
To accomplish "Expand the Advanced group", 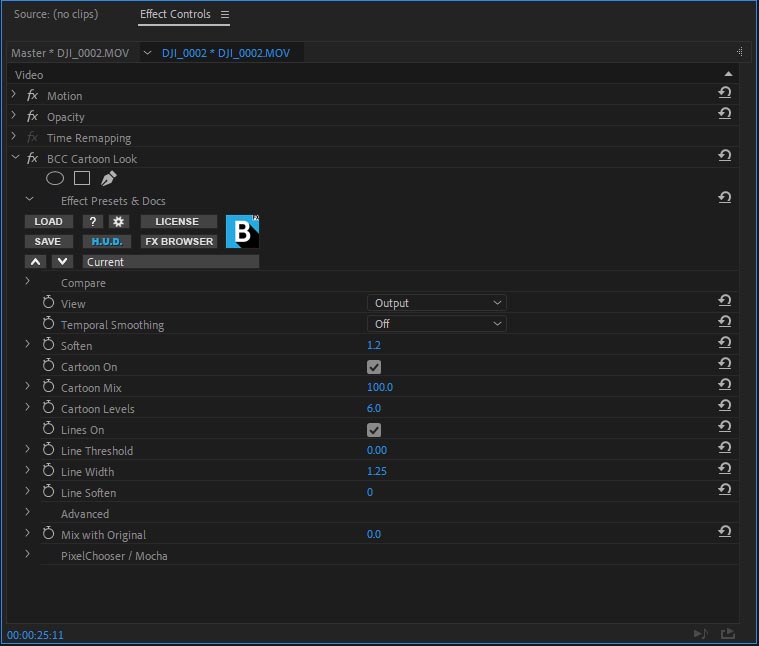I will (28, 511).
